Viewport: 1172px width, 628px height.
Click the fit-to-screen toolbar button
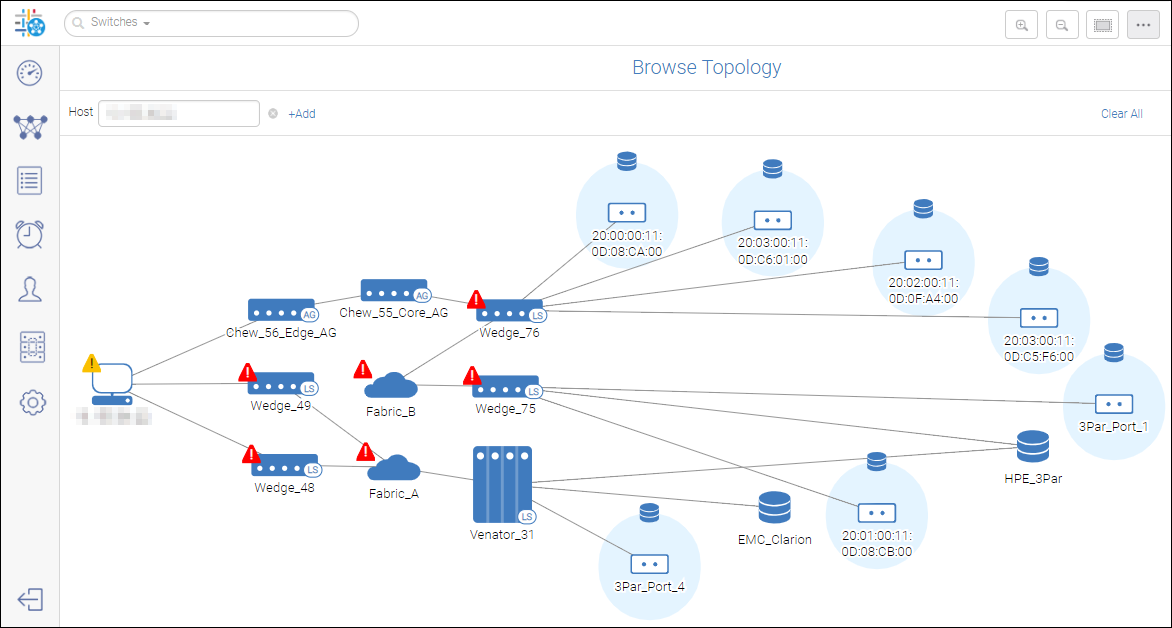pyautogui.click(x=1102, y=26)
